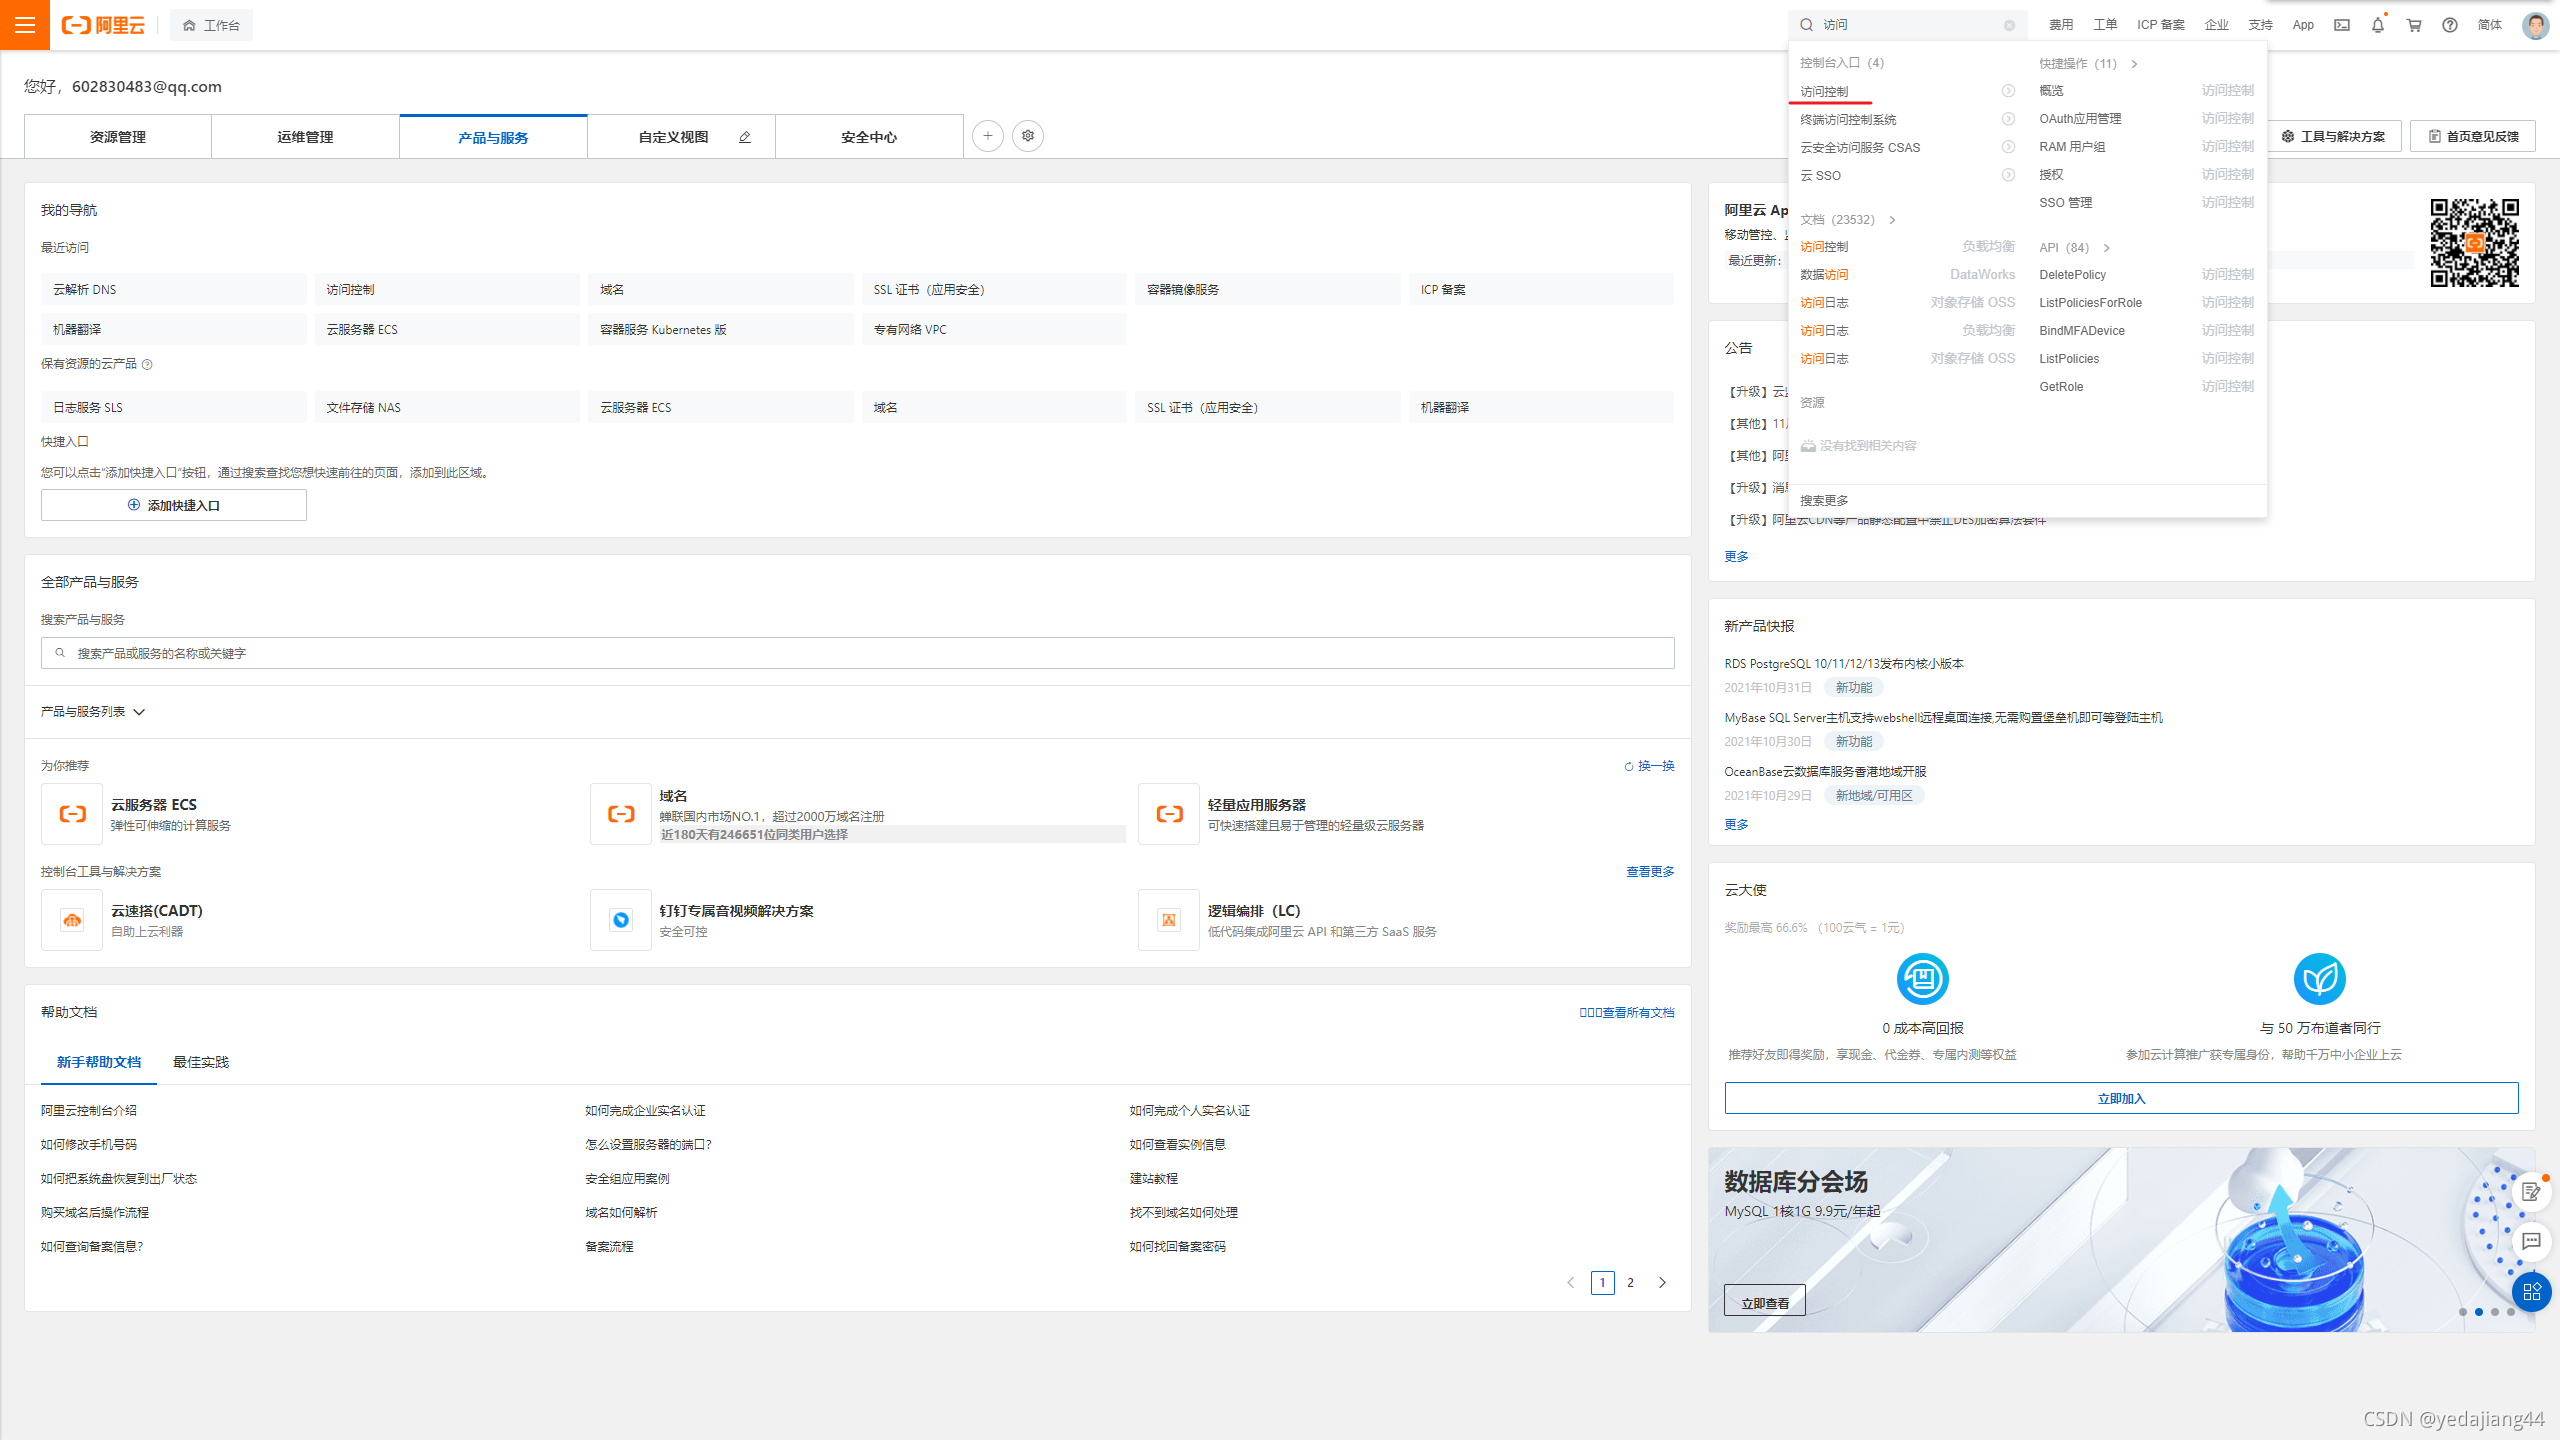
Task: Click the help question mark icon
Action: (x=2450, y=25)
